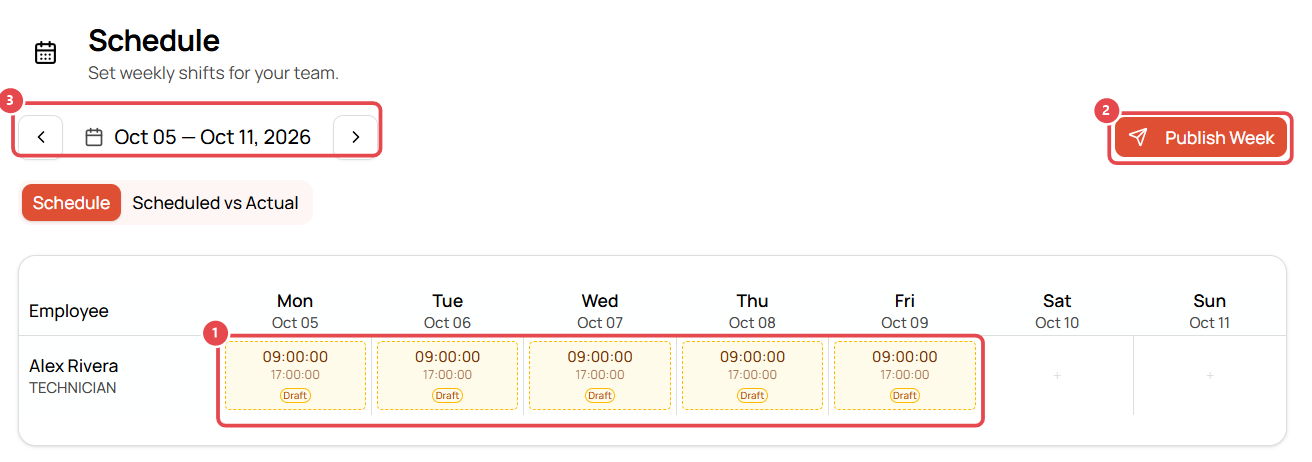Click the Thu Oct 08 column header
Viewport: 1312px width, 462px height.
pos(752,311)
